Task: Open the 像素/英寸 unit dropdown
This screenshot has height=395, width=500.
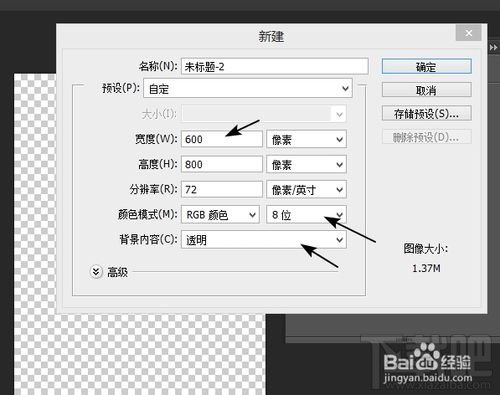Action: tap(306, 190)
